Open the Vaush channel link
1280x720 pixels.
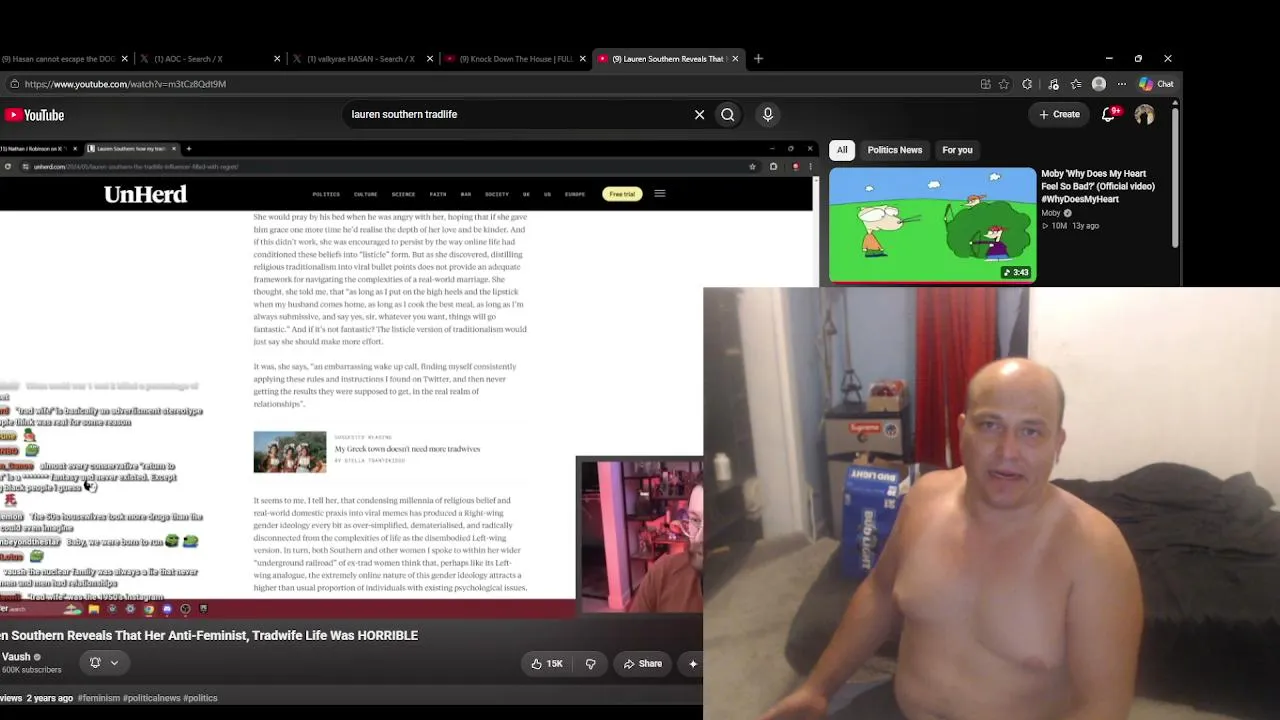click(17, 657)
